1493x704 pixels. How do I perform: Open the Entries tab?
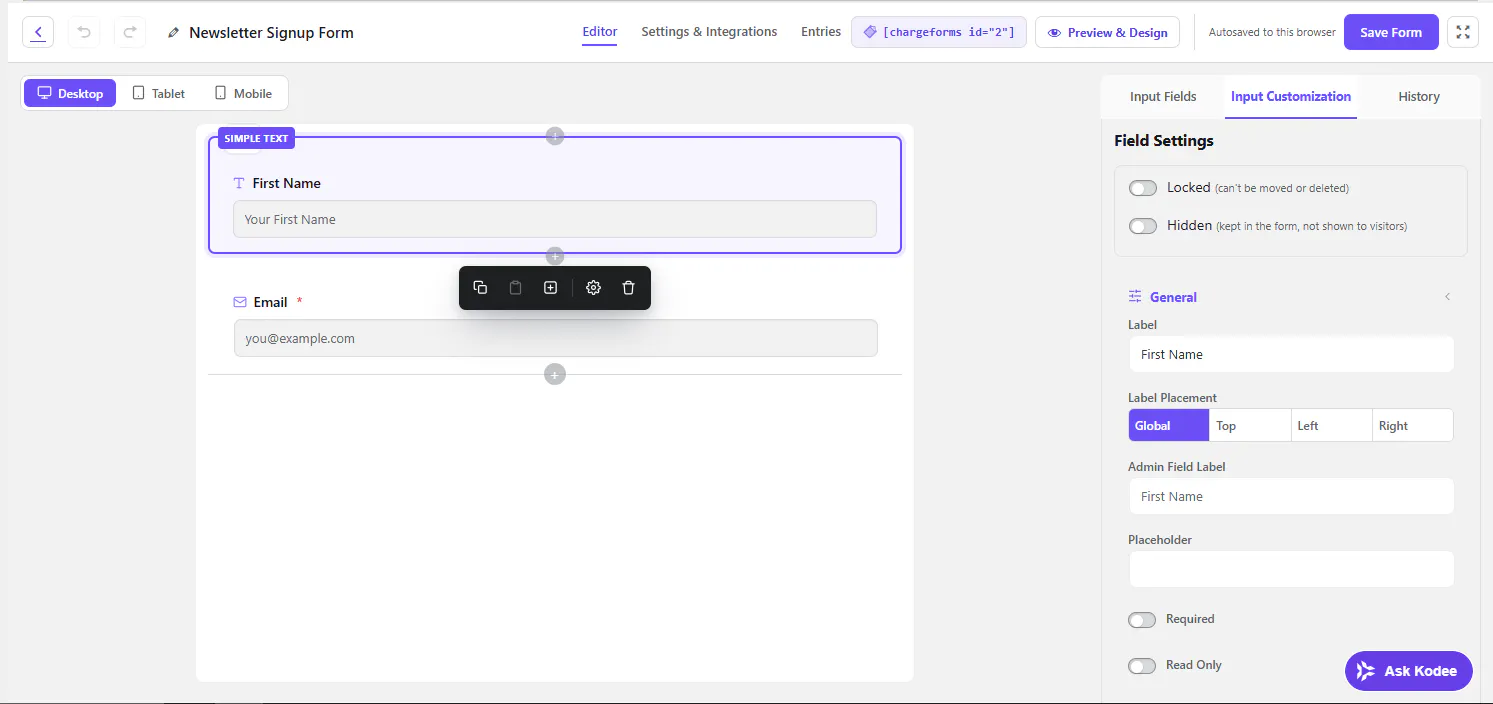pos(821,32)
